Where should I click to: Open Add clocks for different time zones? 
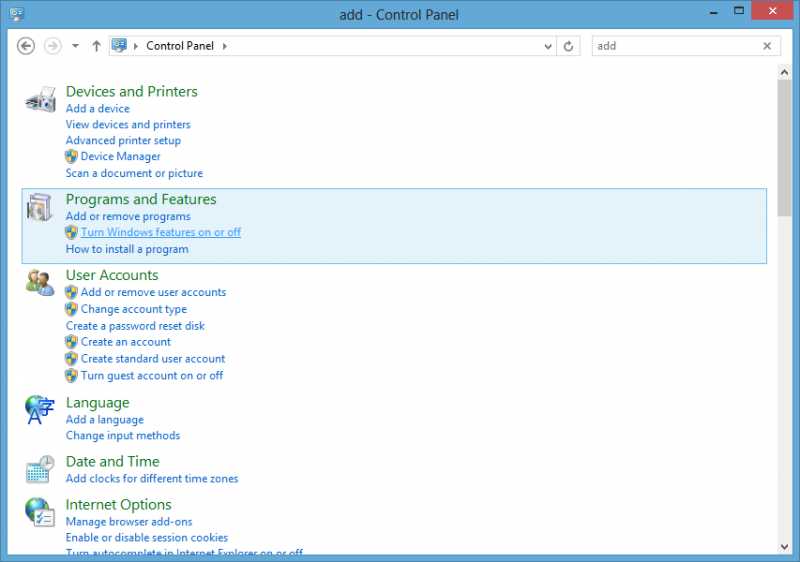pyautogui.click(x=152, y=479)
